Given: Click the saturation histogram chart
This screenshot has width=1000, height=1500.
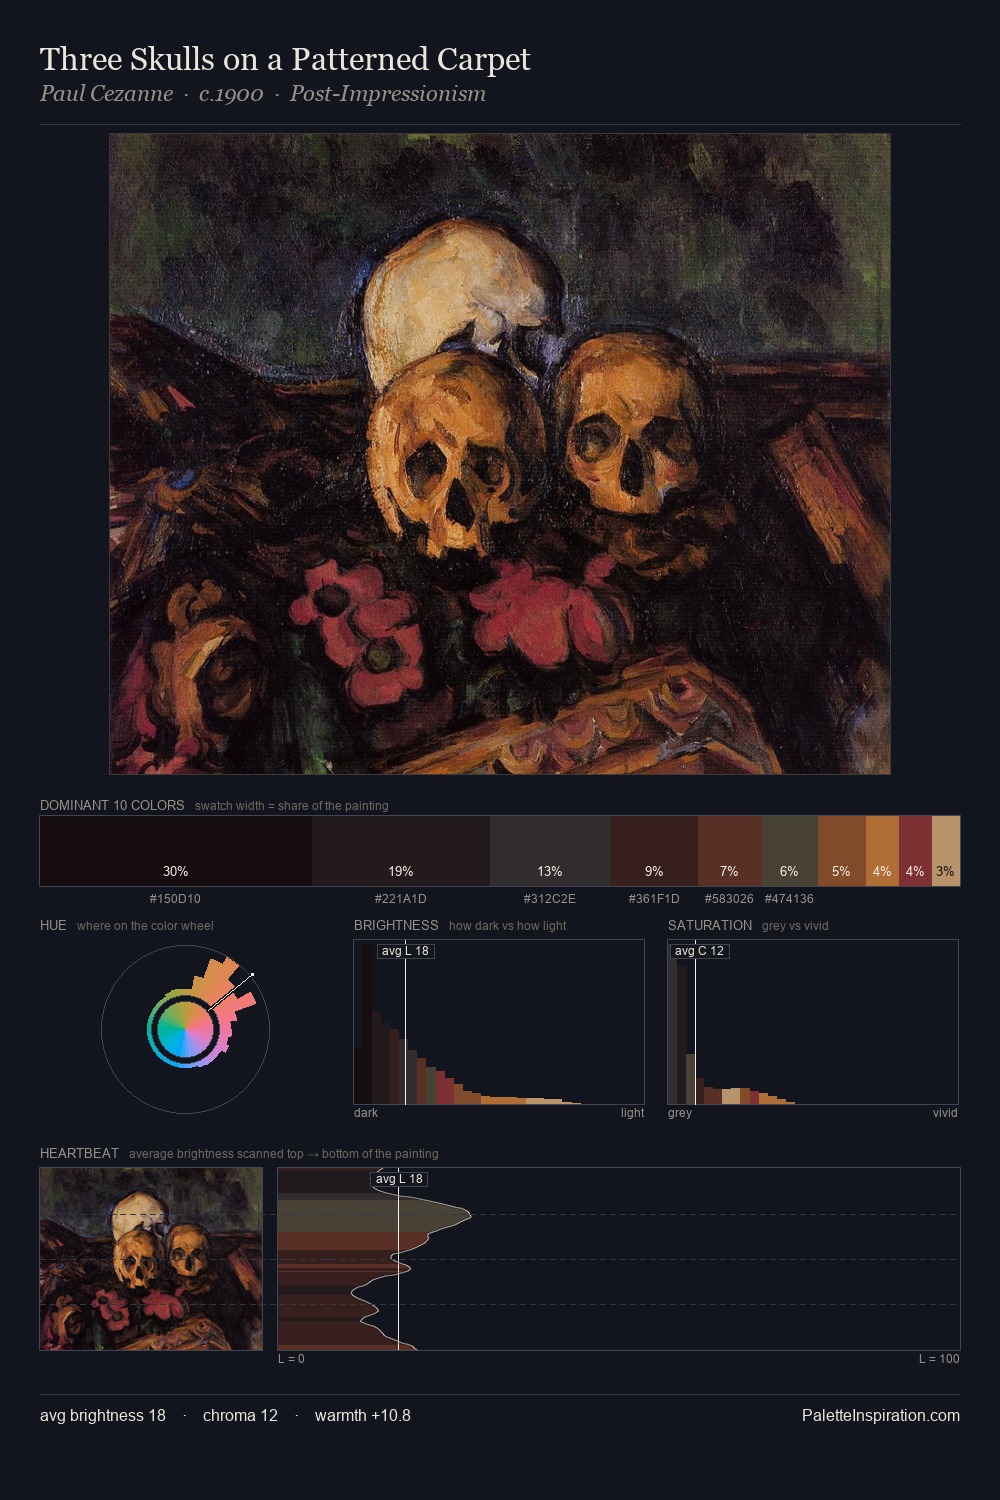Looking at the screenshot, I should click(813, 1022).
